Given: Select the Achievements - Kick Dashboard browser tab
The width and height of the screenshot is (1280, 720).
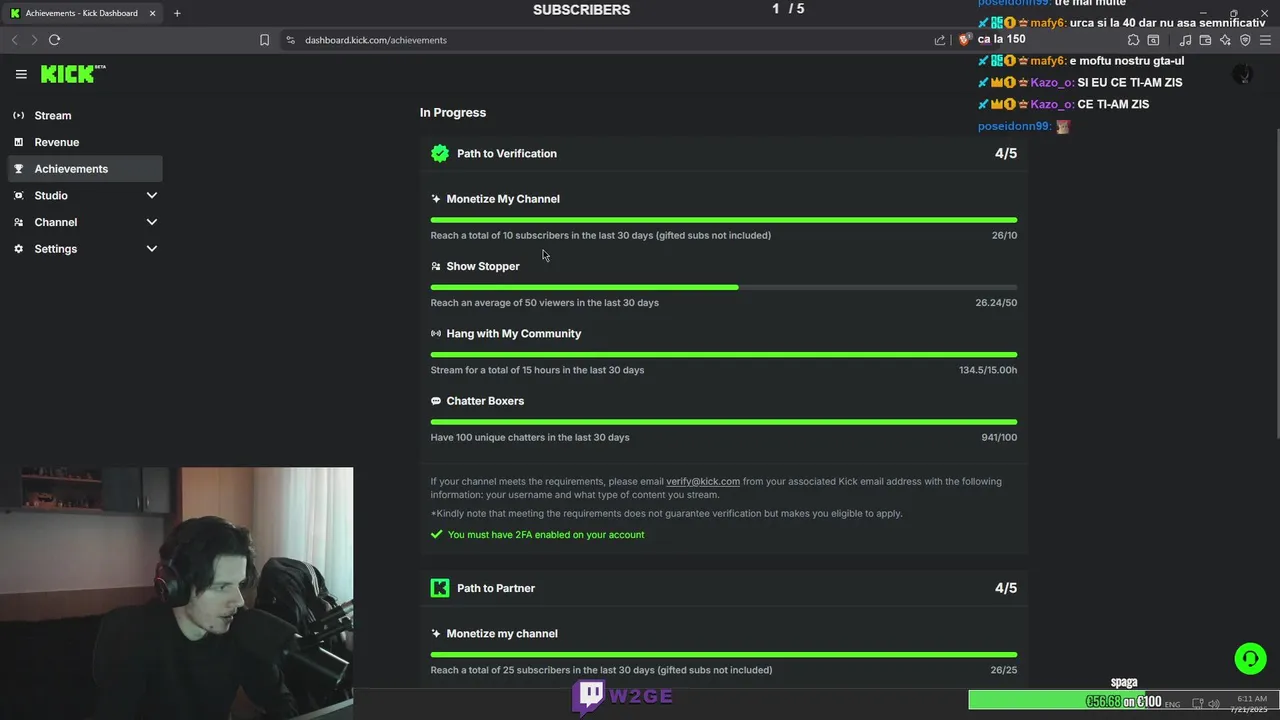Looking at the screenshot, I should [83, 13].
